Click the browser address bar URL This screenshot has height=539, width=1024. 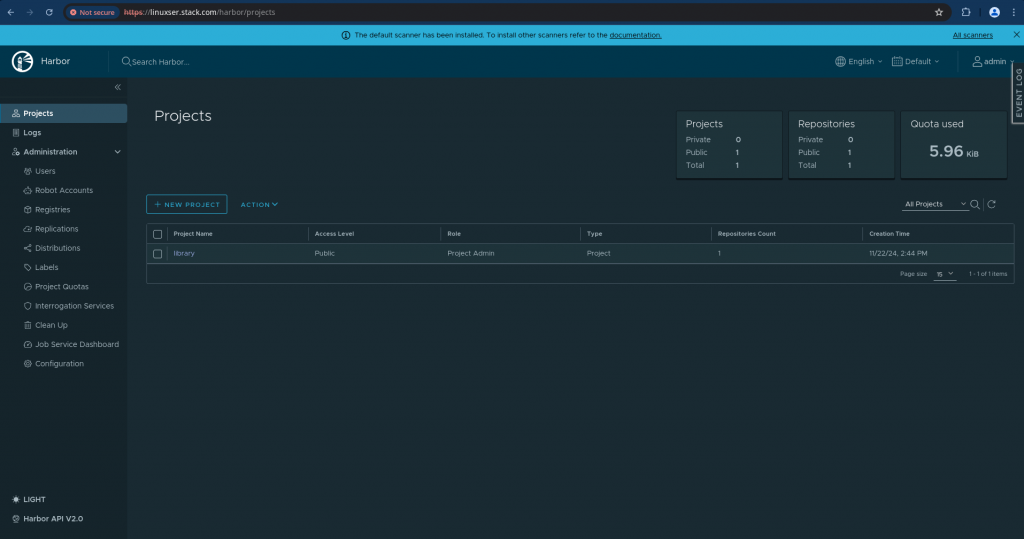point(199,12)
